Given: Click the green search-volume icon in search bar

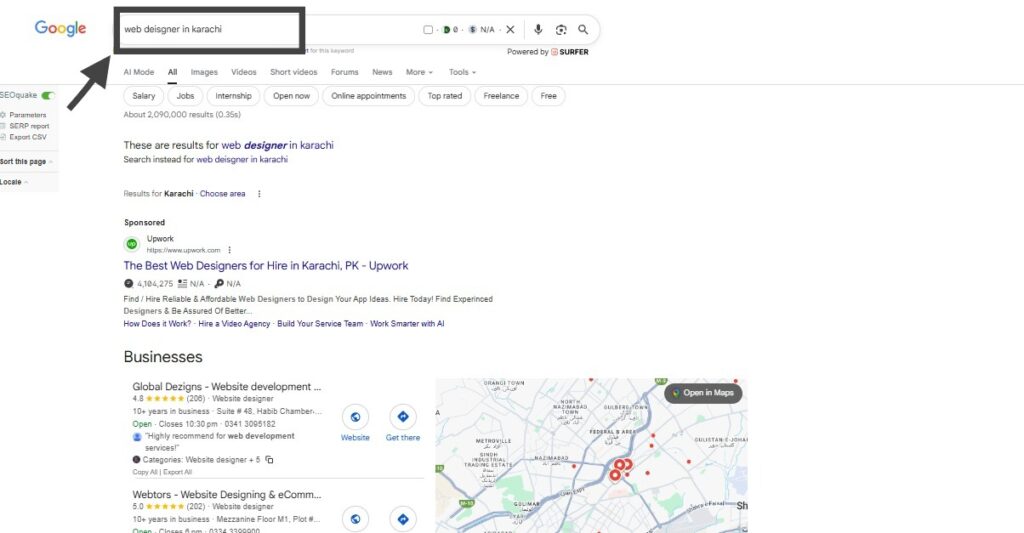Looking at the screenshot, I should click(447, 29).
